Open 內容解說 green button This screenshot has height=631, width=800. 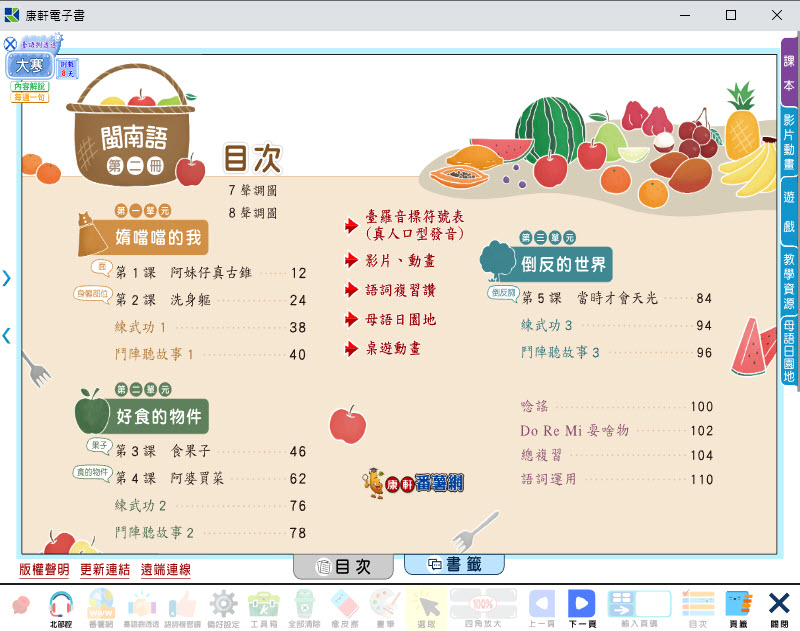30,86
